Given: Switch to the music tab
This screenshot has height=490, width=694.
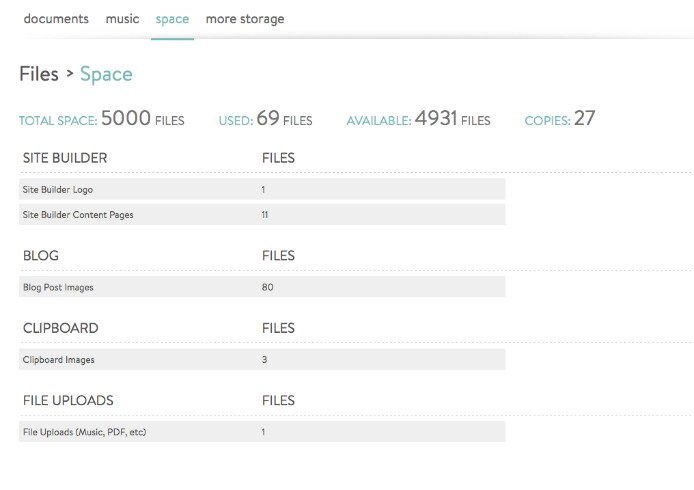Looking at the screenshot, I should click(122, 19).
